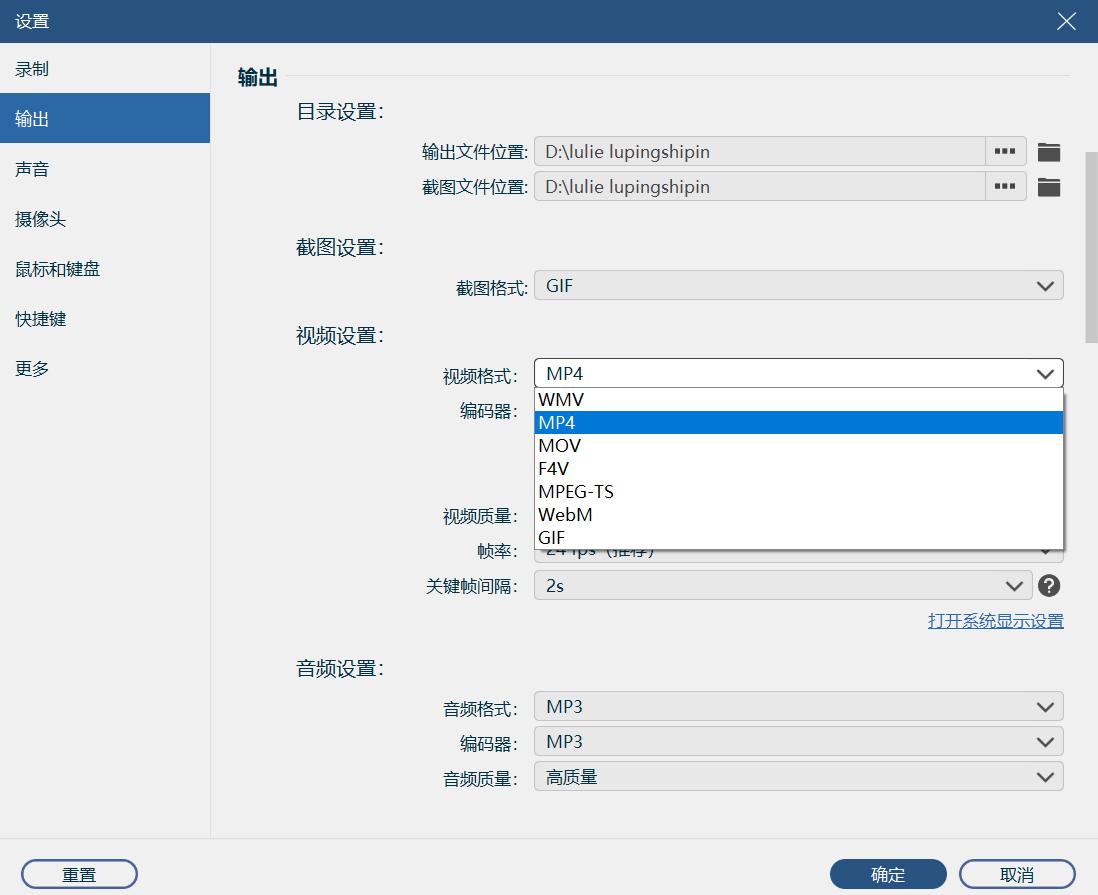Click the help icon next to 关键帧间隔

[1049, 585]
